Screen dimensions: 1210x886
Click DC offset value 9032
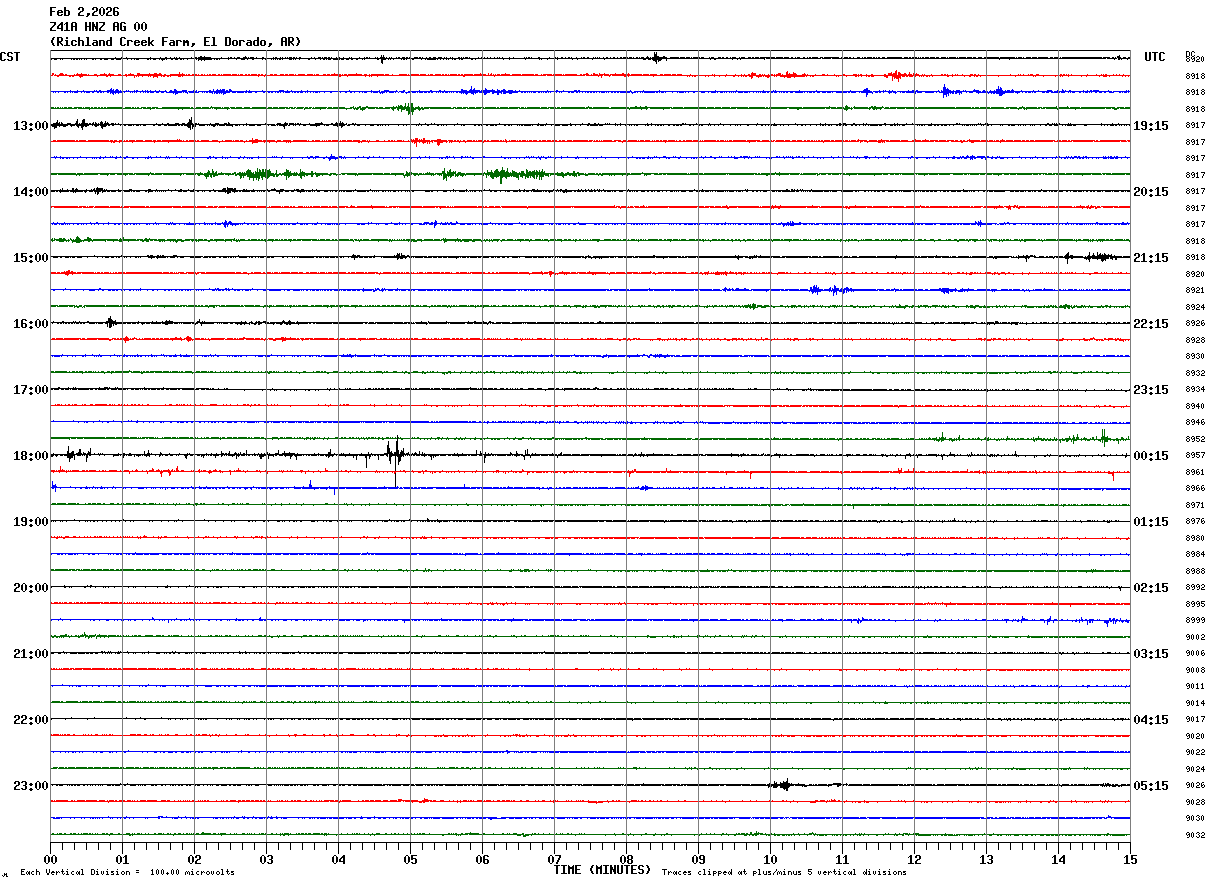click(x=1195, y=835)
